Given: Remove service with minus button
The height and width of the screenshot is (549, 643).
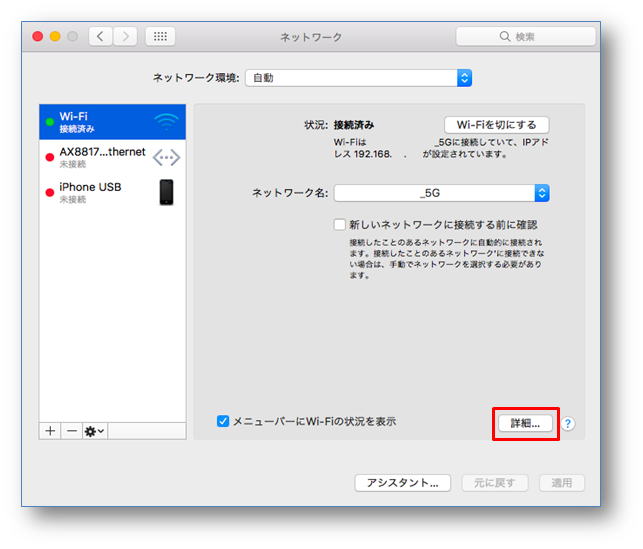Looking at the screenshot, I should (x=72, y=431).
